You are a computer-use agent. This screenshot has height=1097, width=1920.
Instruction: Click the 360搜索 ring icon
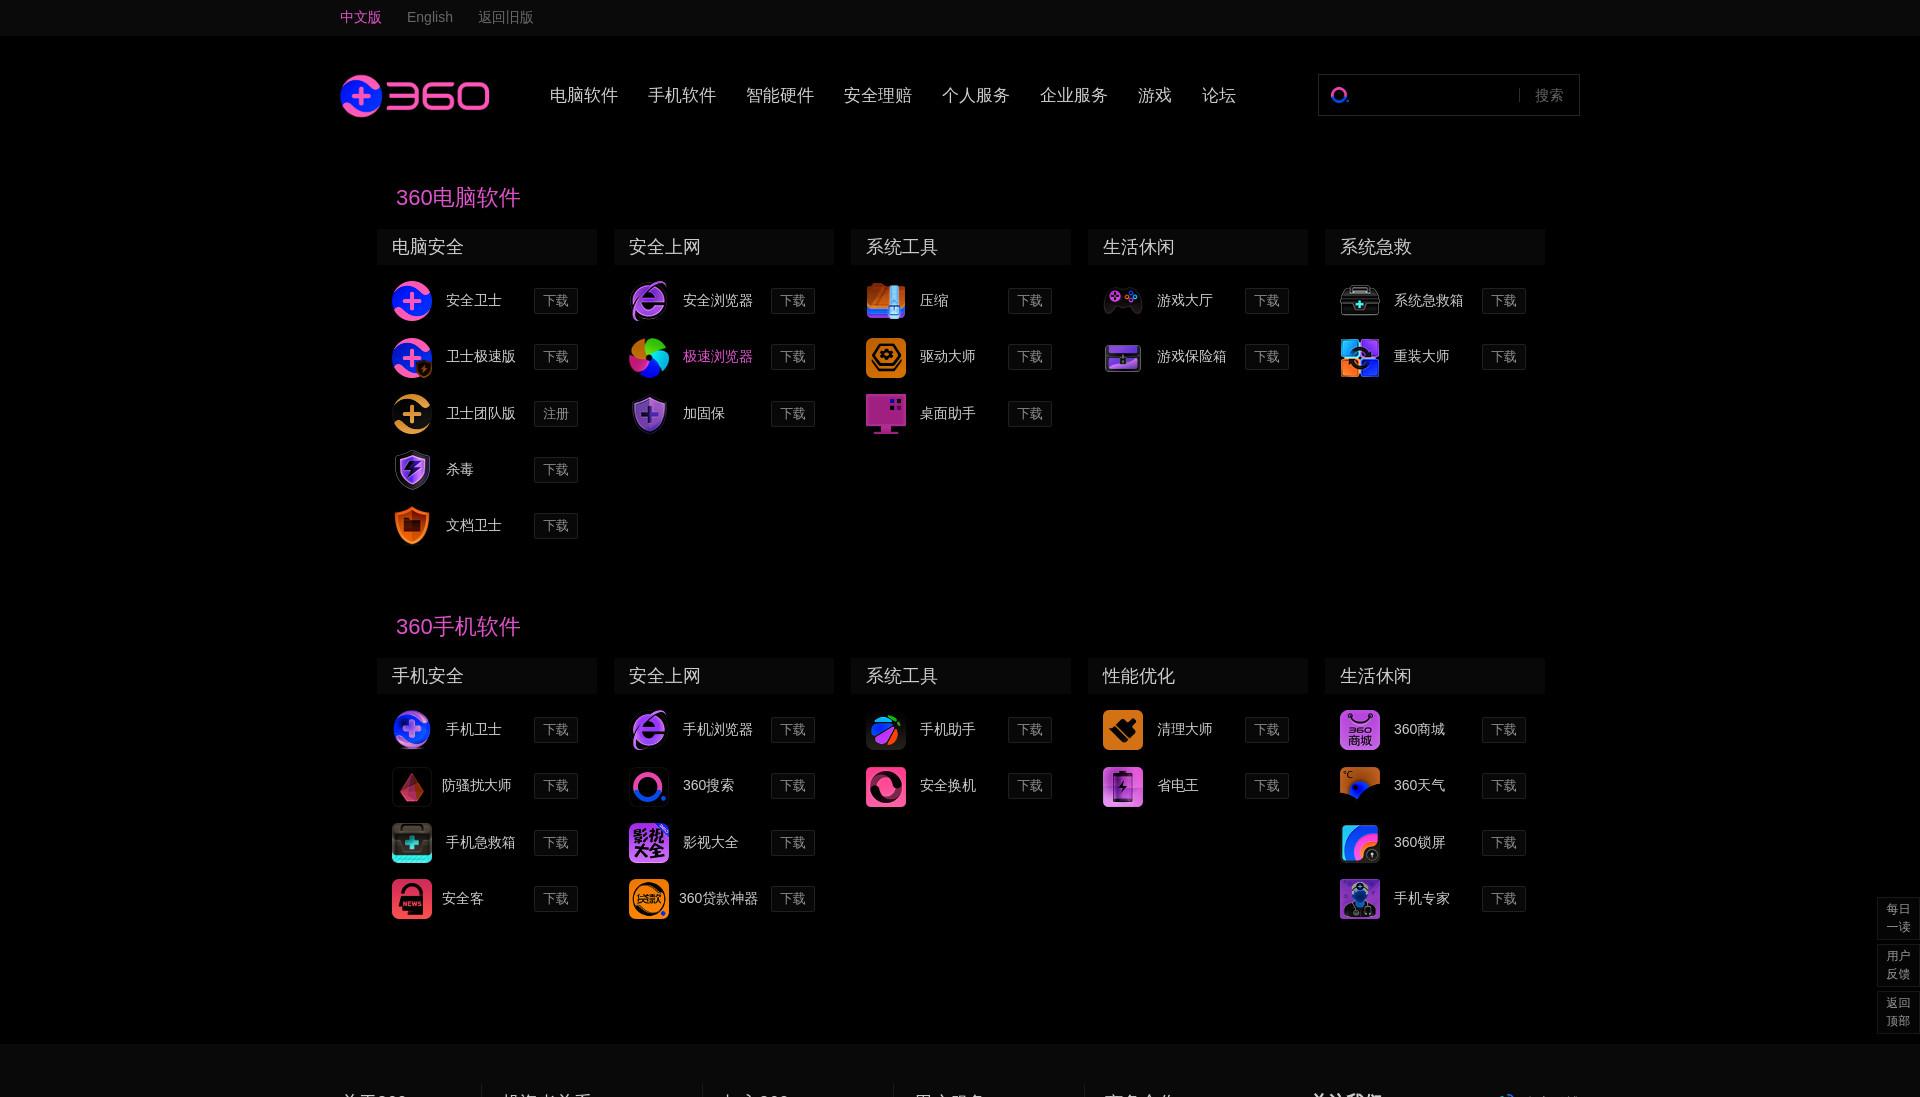pyautogui.click(x=649, y=786)
